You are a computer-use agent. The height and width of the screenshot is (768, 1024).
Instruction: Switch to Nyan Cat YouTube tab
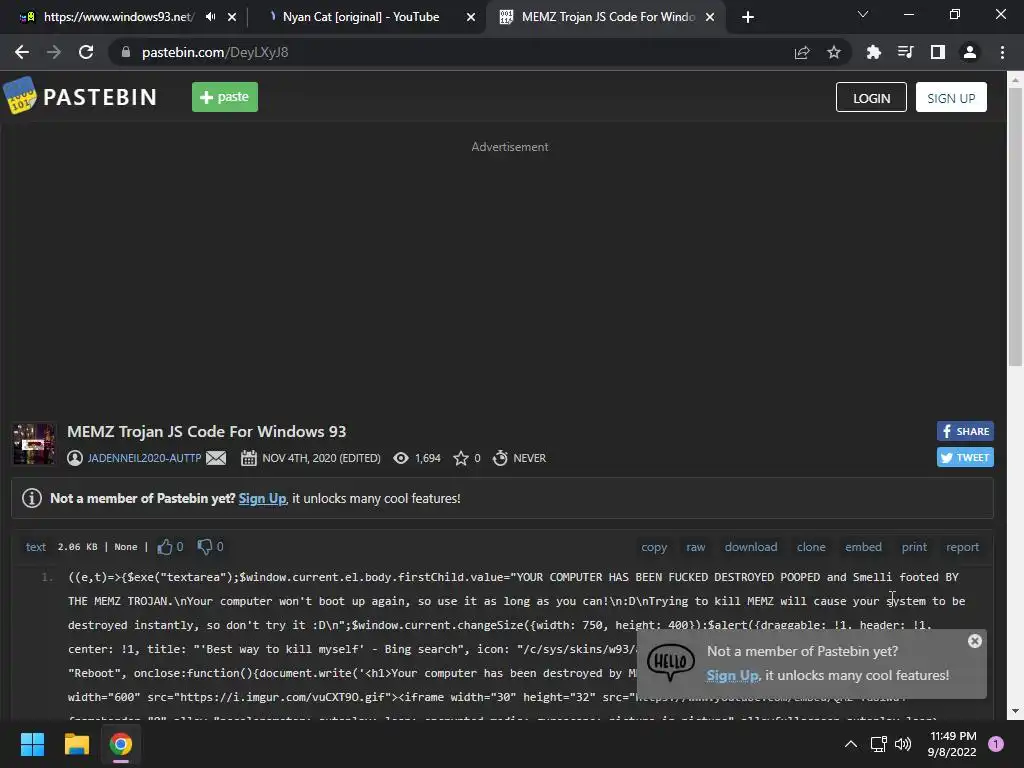click(x=360, y=17)
